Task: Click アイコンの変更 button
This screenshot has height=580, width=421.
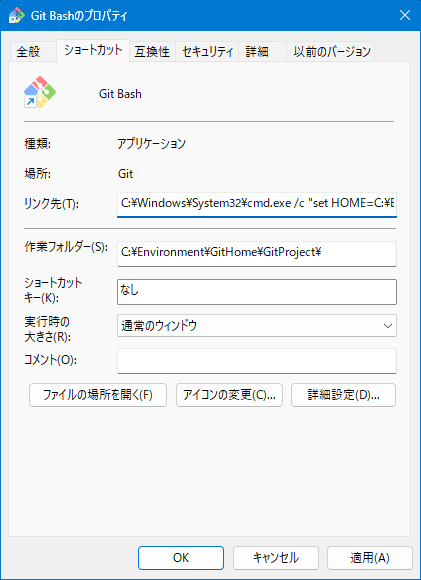Action: pos(229,395)
